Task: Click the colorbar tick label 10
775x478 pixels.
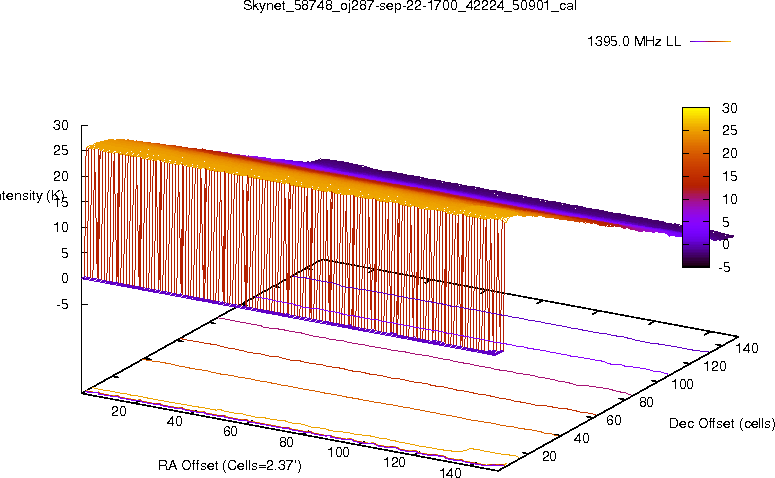Action: click(730, 199)
